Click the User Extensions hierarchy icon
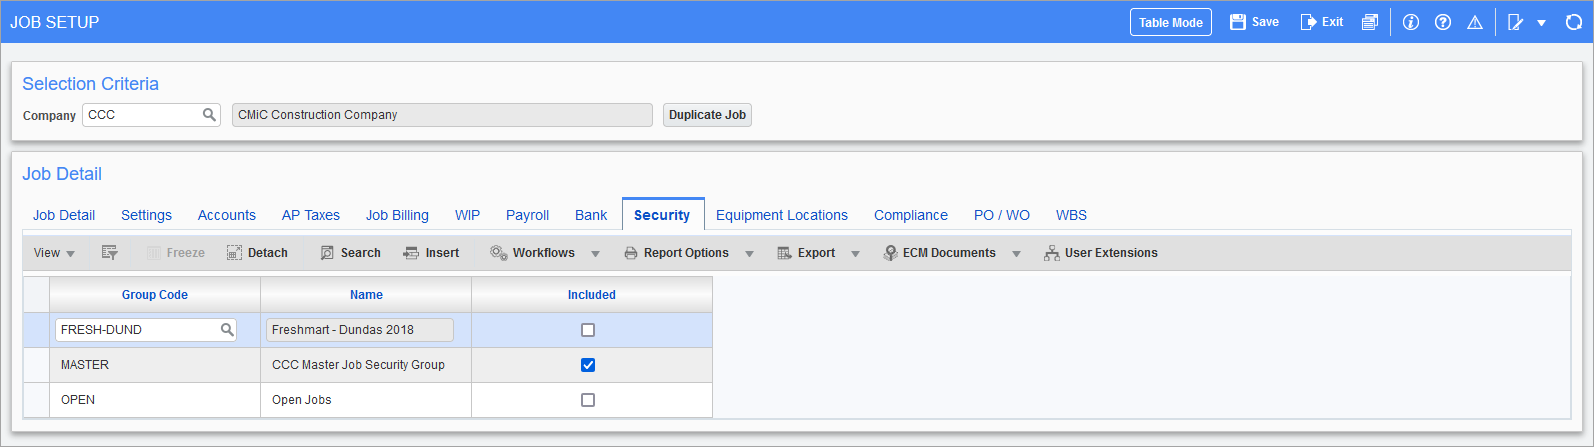This screenshot has width=1594, height=447. pyautogui.click(x=1052, y=253)
